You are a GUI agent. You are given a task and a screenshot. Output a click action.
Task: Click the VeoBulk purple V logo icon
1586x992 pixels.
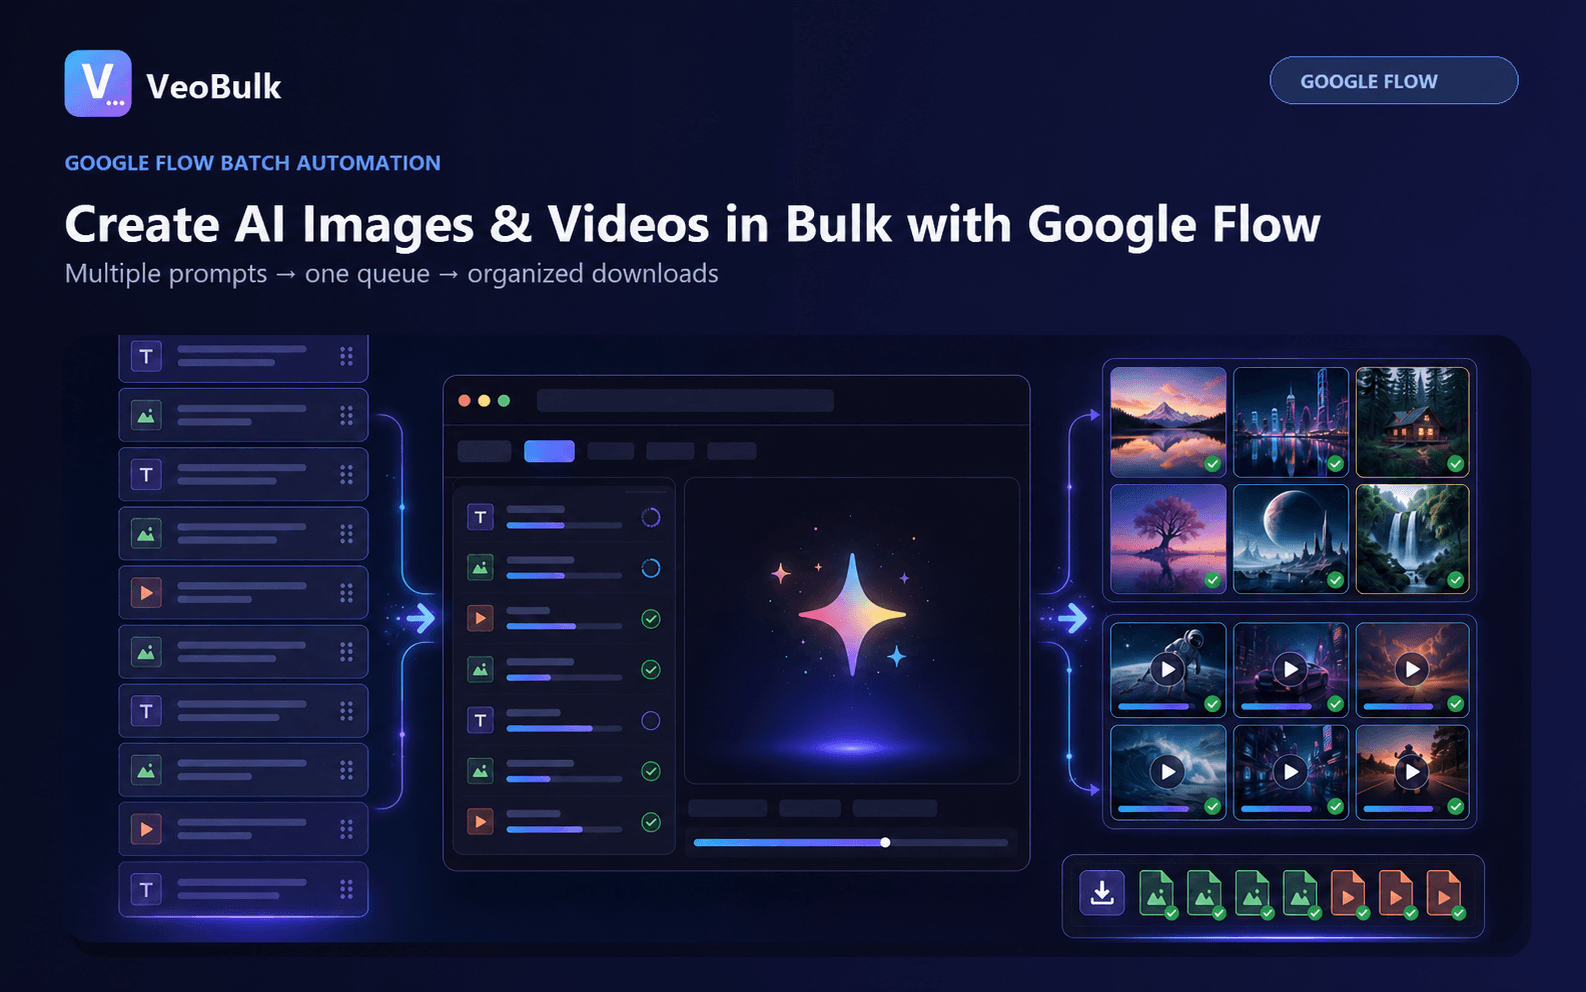coord(98,84)
